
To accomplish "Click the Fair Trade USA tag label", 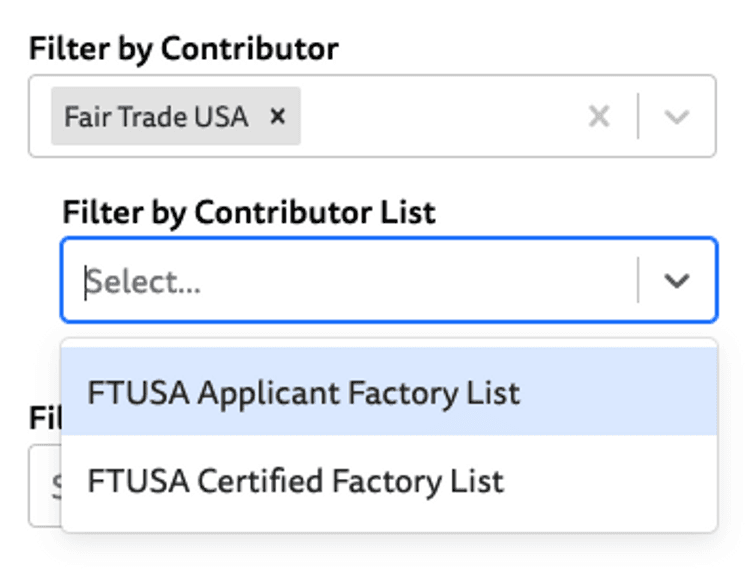I will [x=156, y=117].
